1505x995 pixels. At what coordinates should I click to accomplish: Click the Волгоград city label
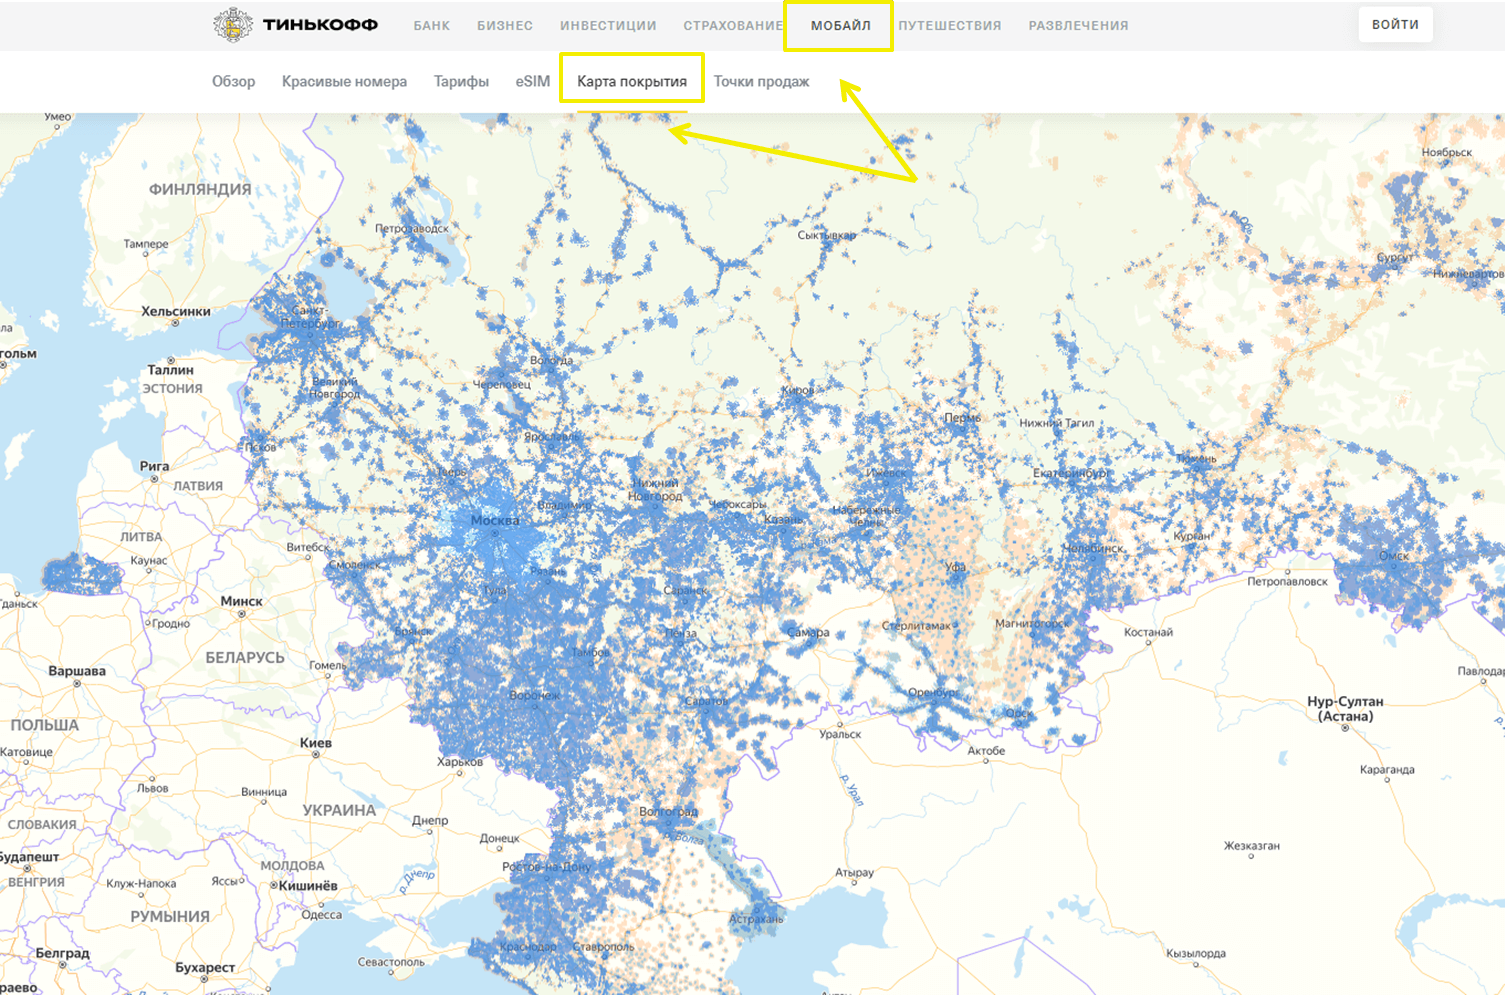point(668,812)
